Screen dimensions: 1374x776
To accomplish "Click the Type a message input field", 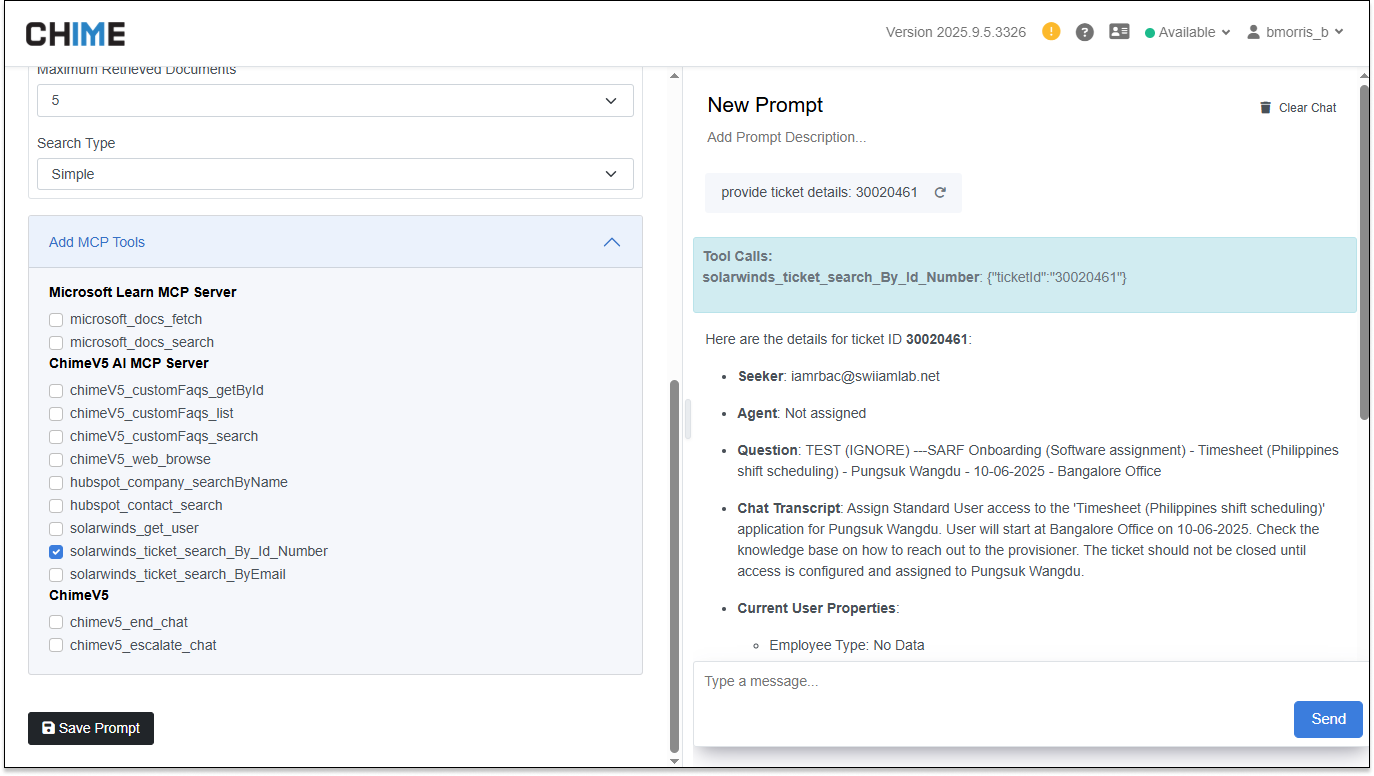I will click(x=1028, y=682).
